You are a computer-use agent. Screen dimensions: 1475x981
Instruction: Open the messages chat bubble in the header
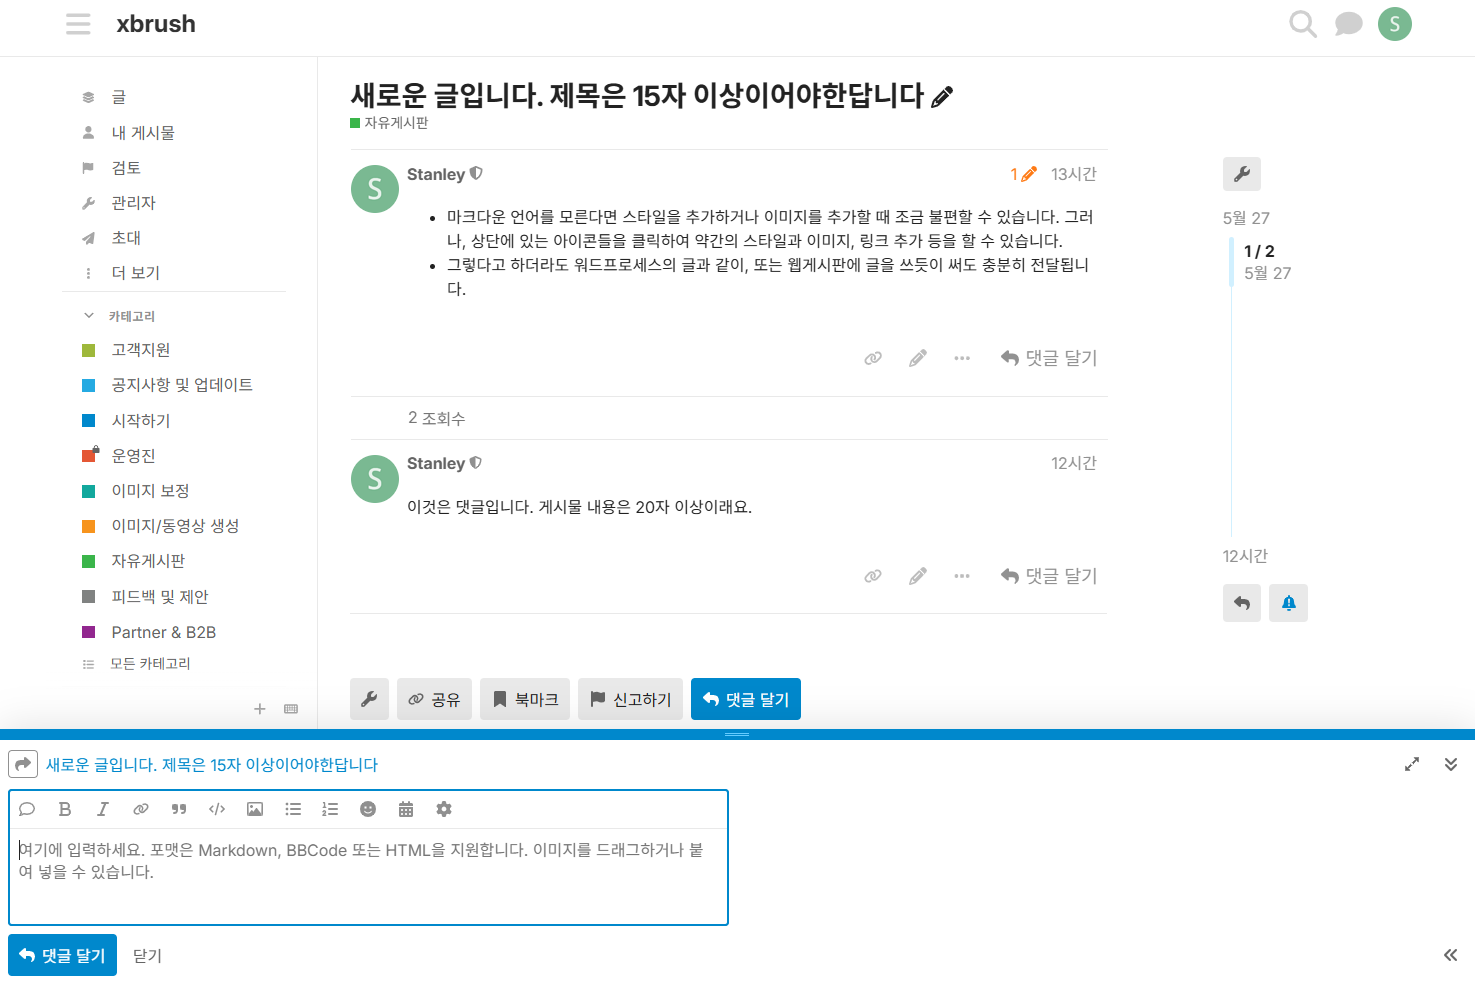(1348, 24)
